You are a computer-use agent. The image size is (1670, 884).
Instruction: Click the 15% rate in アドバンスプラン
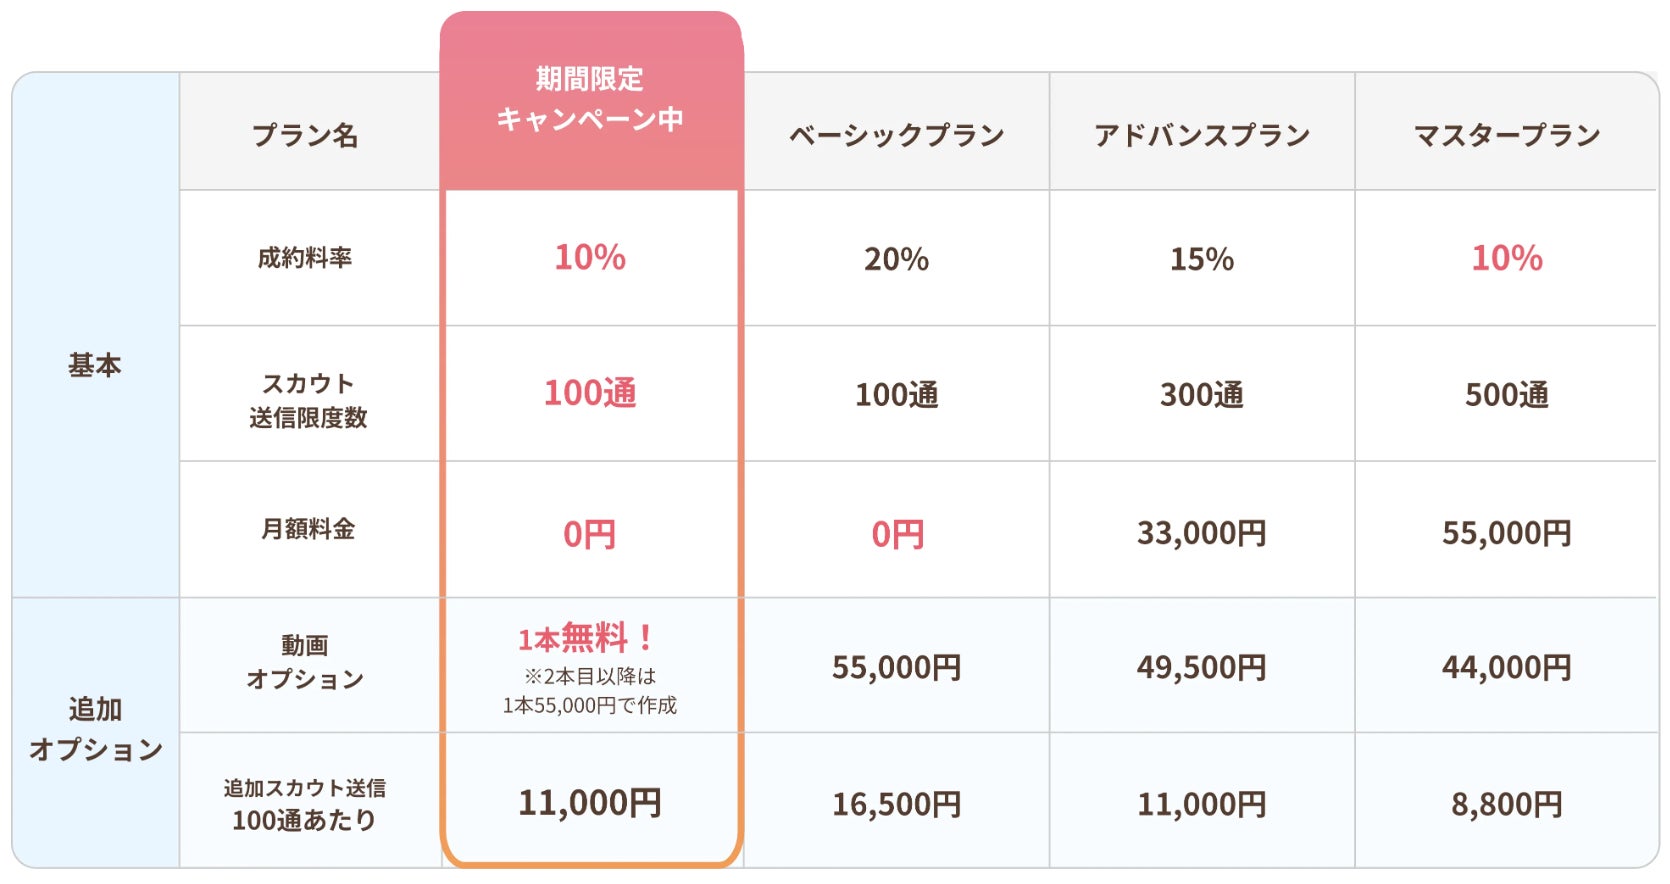(1202, 260)
